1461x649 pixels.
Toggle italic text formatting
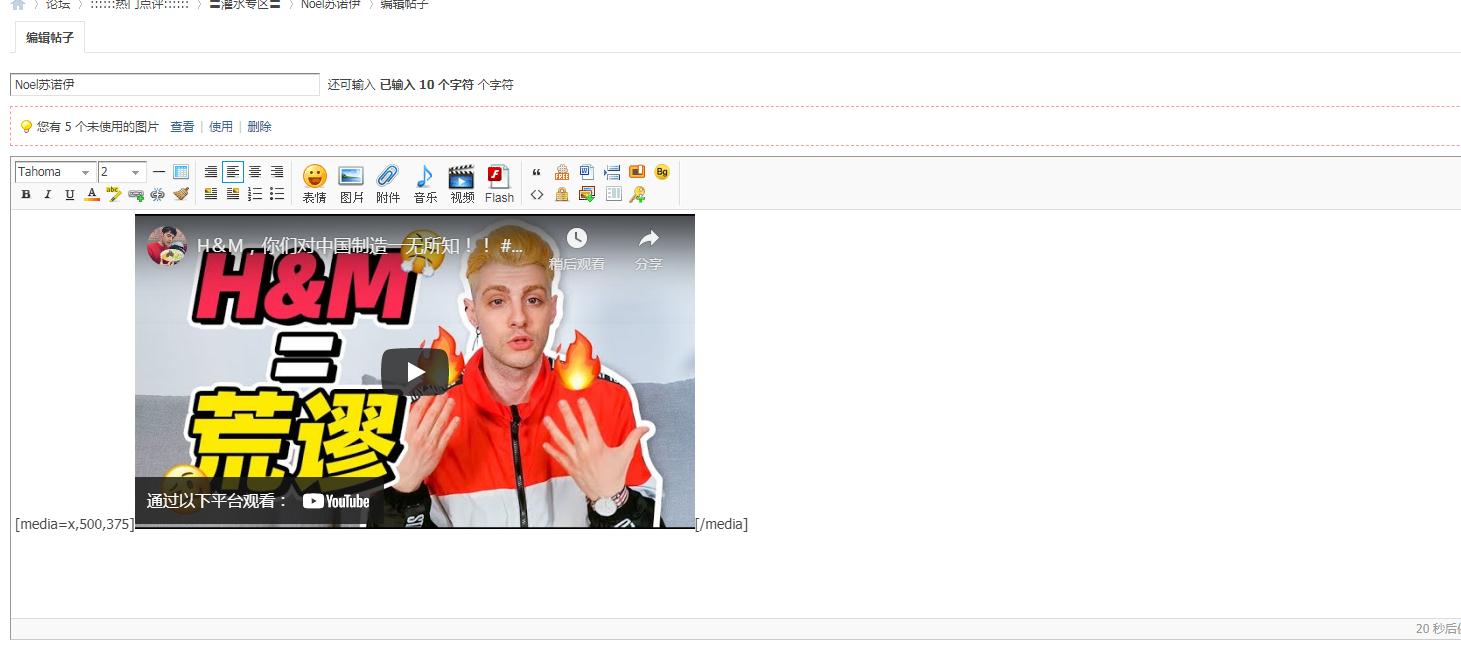(47, 195)
